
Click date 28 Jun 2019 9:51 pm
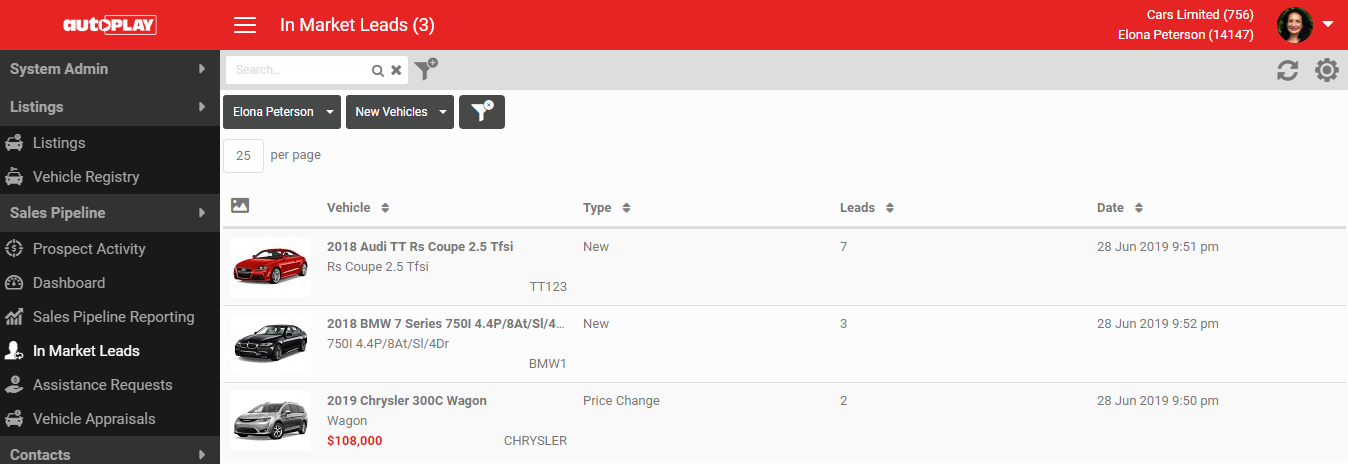pos(1158,247)
